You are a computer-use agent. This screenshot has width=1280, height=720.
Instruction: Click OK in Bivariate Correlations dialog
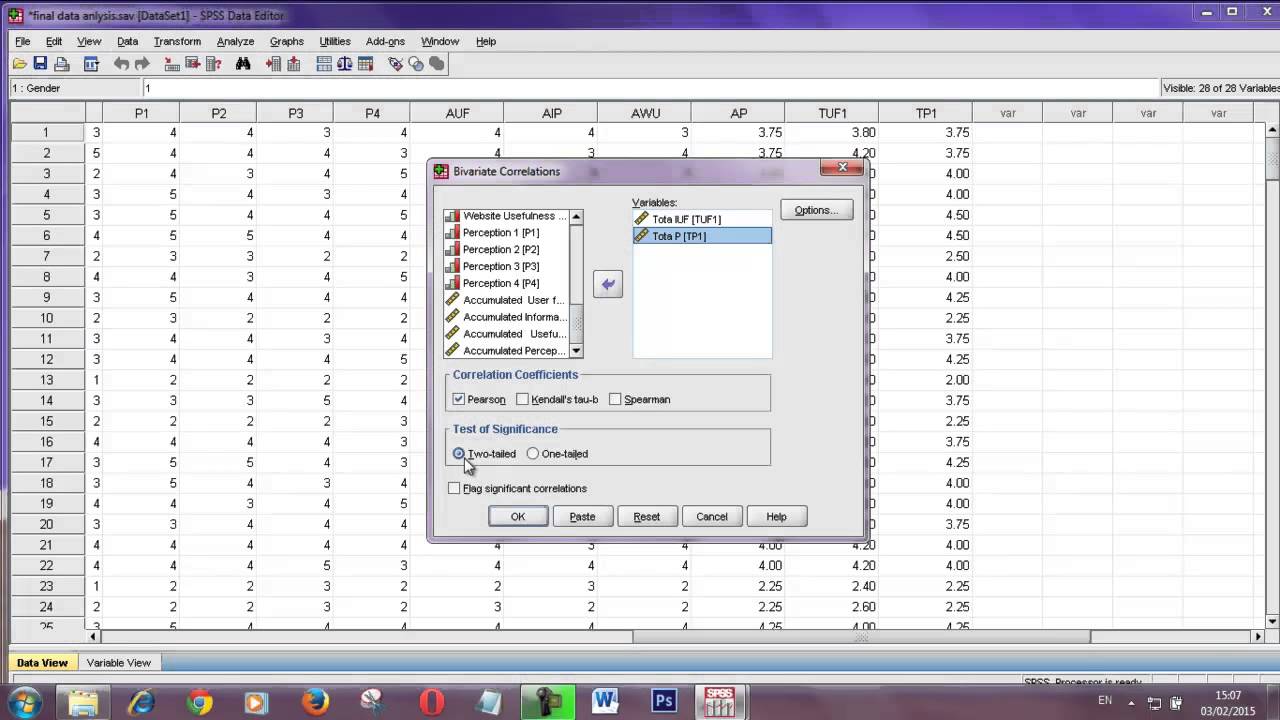coord(518,516)
